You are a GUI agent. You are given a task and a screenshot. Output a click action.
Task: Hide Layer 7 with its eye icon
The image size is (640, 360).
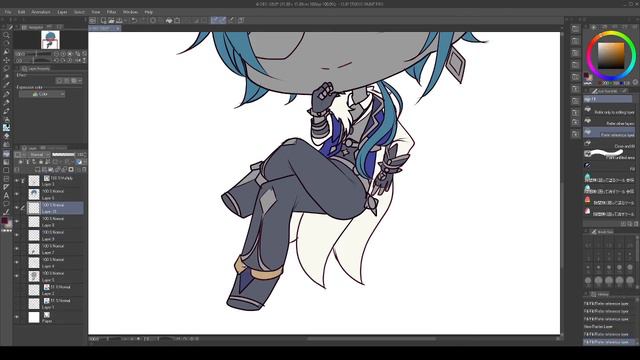(x=17, y=249)
